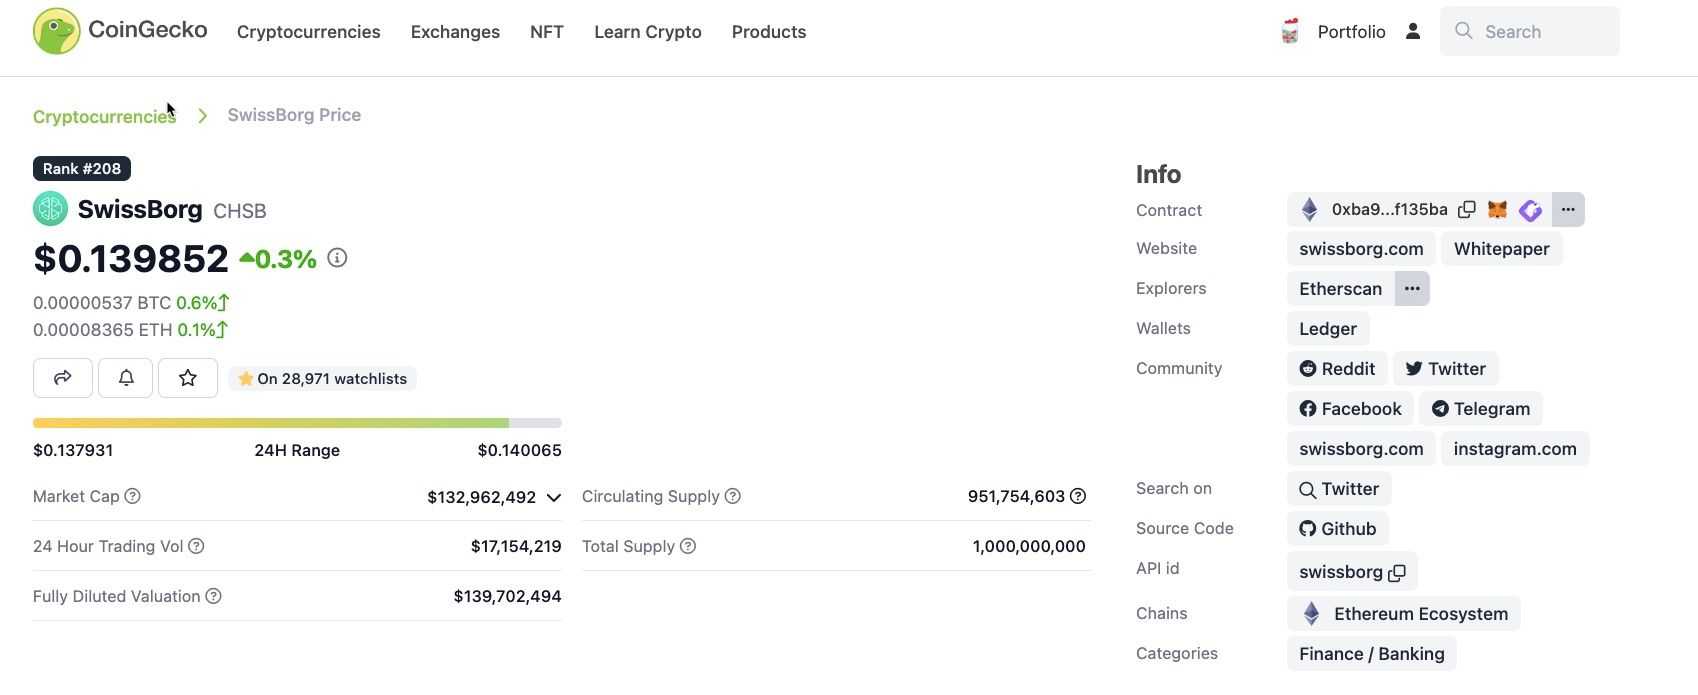Copy the swissborg API id
Screen dimensions: 1698x695
(x=1397, y=572)
